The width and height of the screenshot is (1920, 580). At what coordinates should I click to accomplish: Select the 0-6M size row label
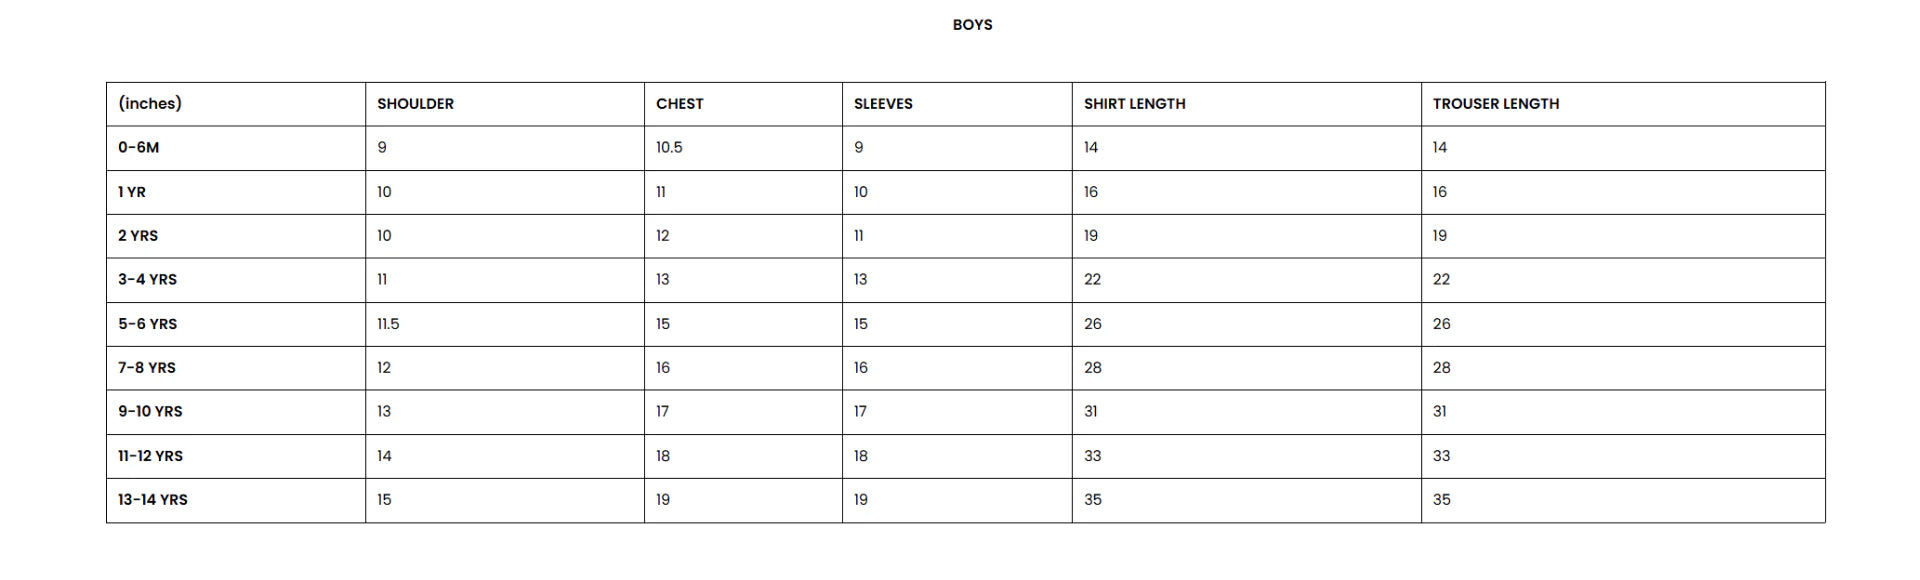[x=138, y=148]
